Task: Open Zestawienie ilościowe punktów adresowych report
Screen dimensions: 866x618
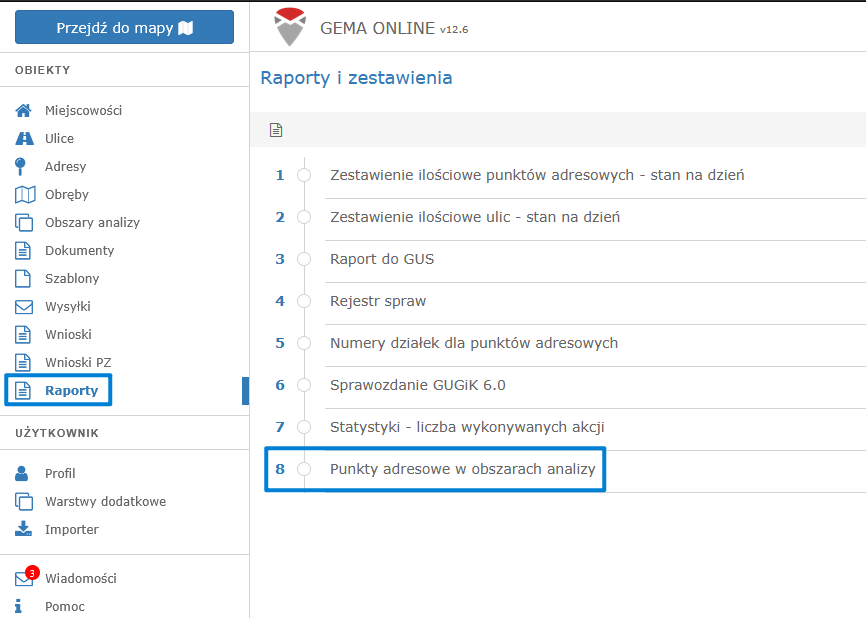Action: 537,175
